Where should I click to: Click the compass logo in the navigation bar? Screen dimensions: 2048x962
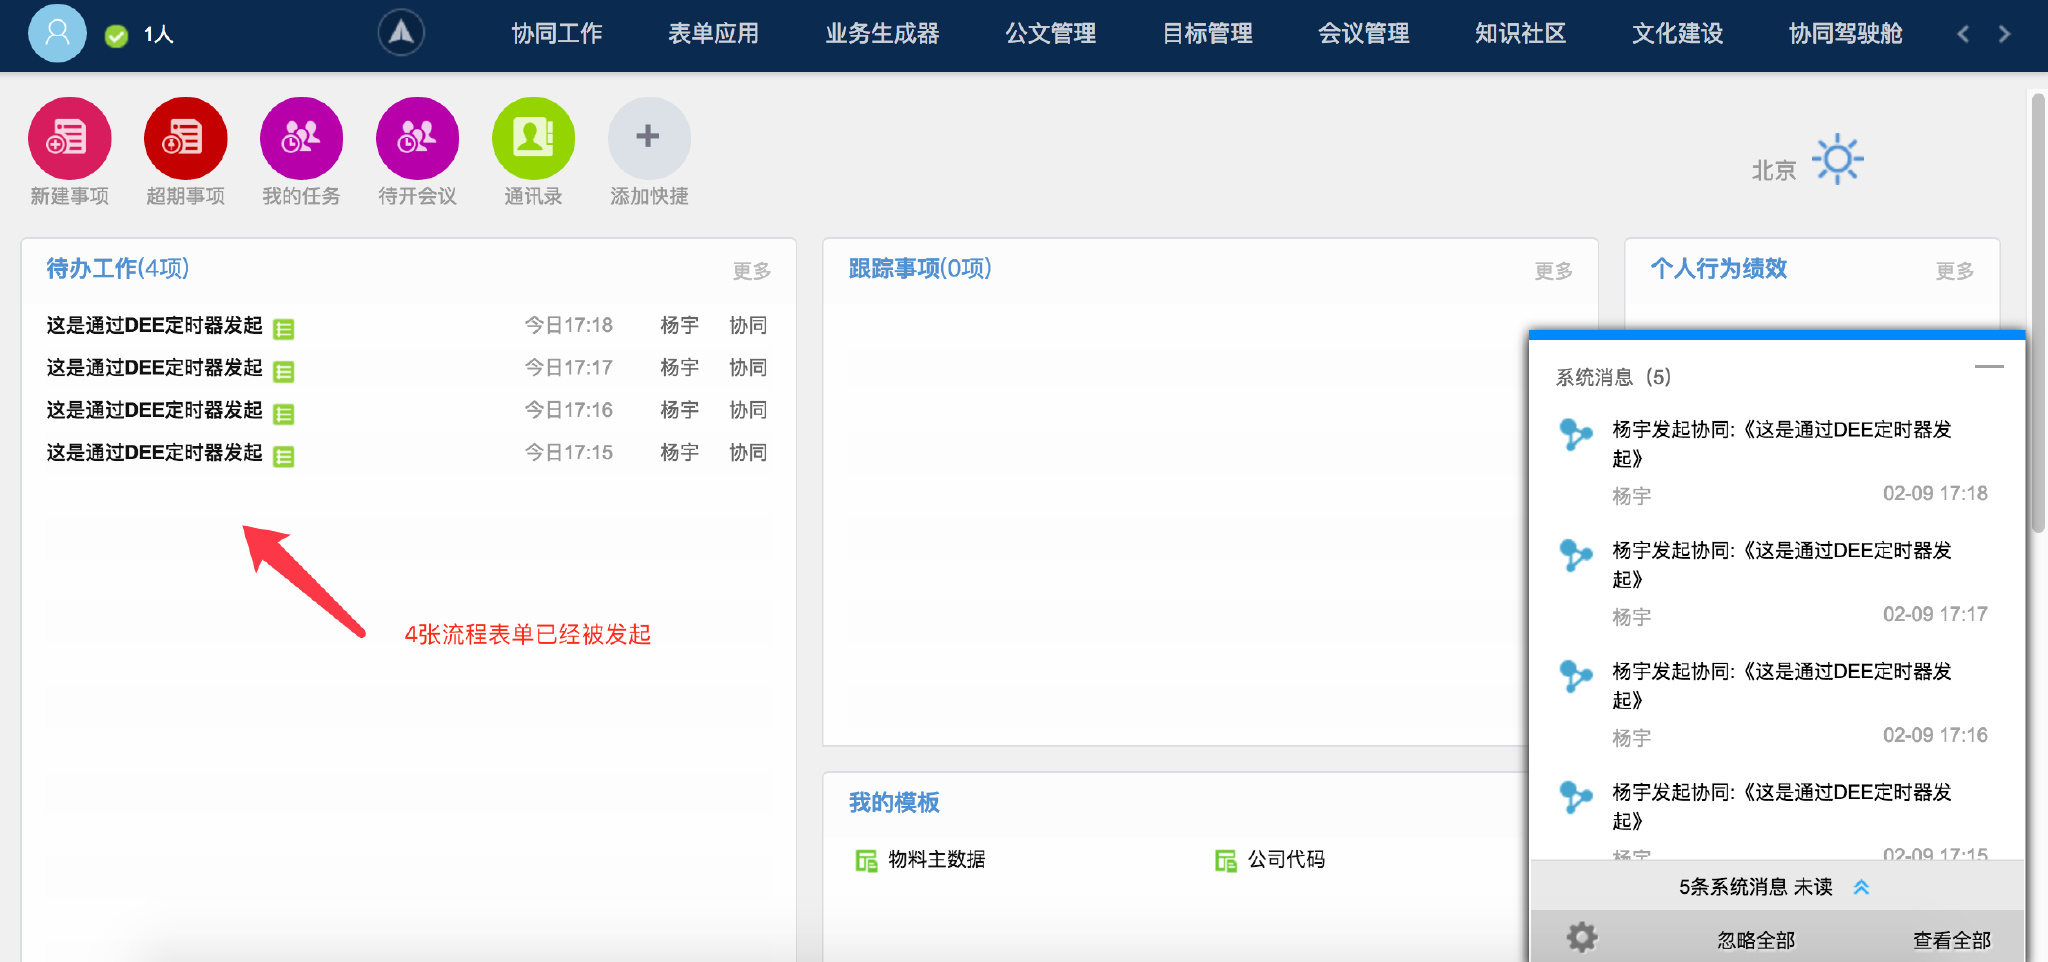(401, 33)
